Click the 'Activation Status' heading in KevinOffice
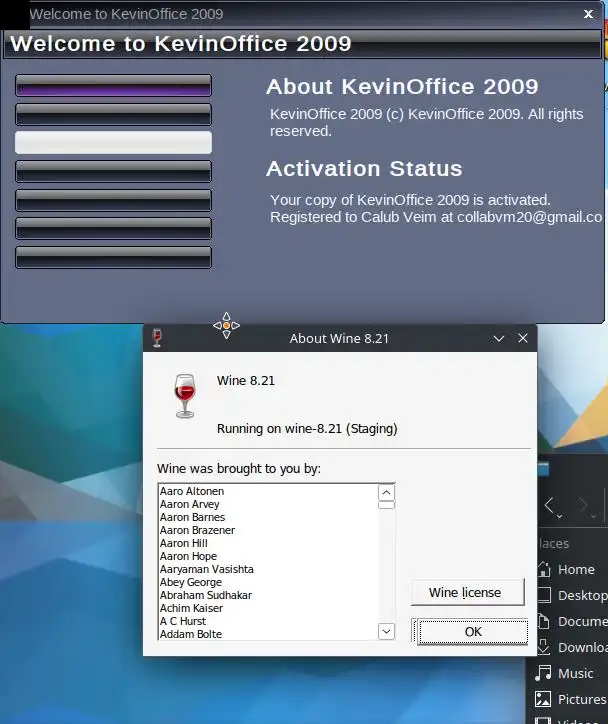 point(364,169)
